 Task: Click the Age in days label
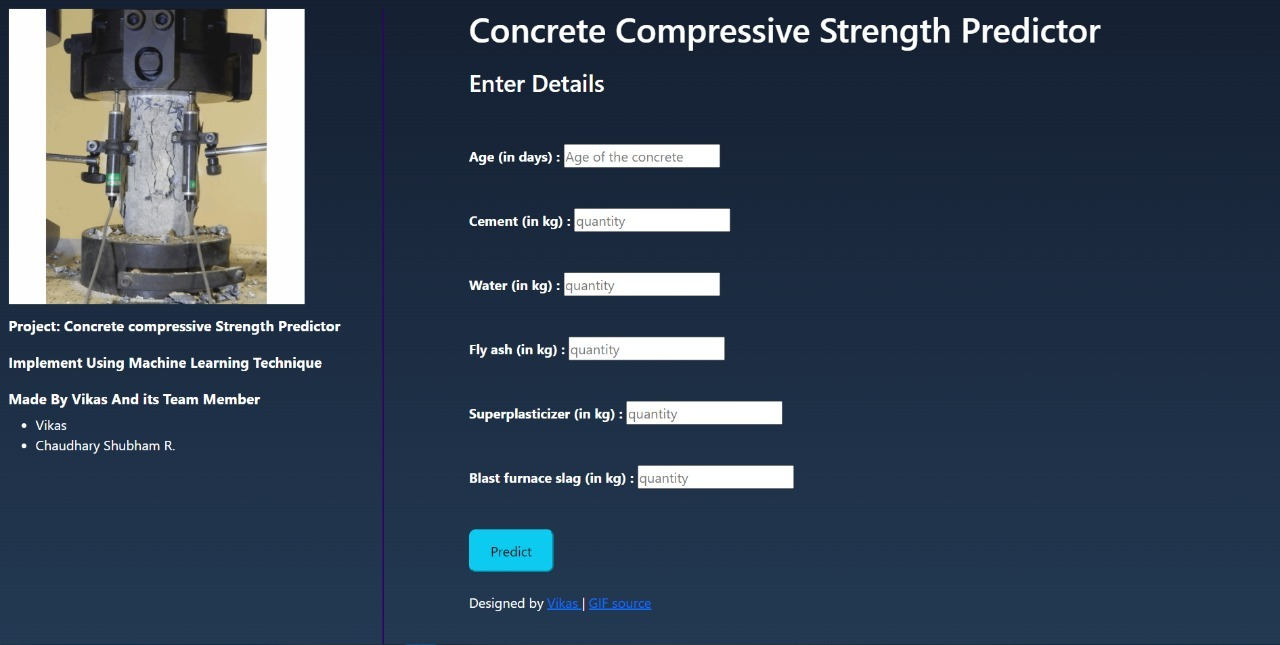point(513,156)
